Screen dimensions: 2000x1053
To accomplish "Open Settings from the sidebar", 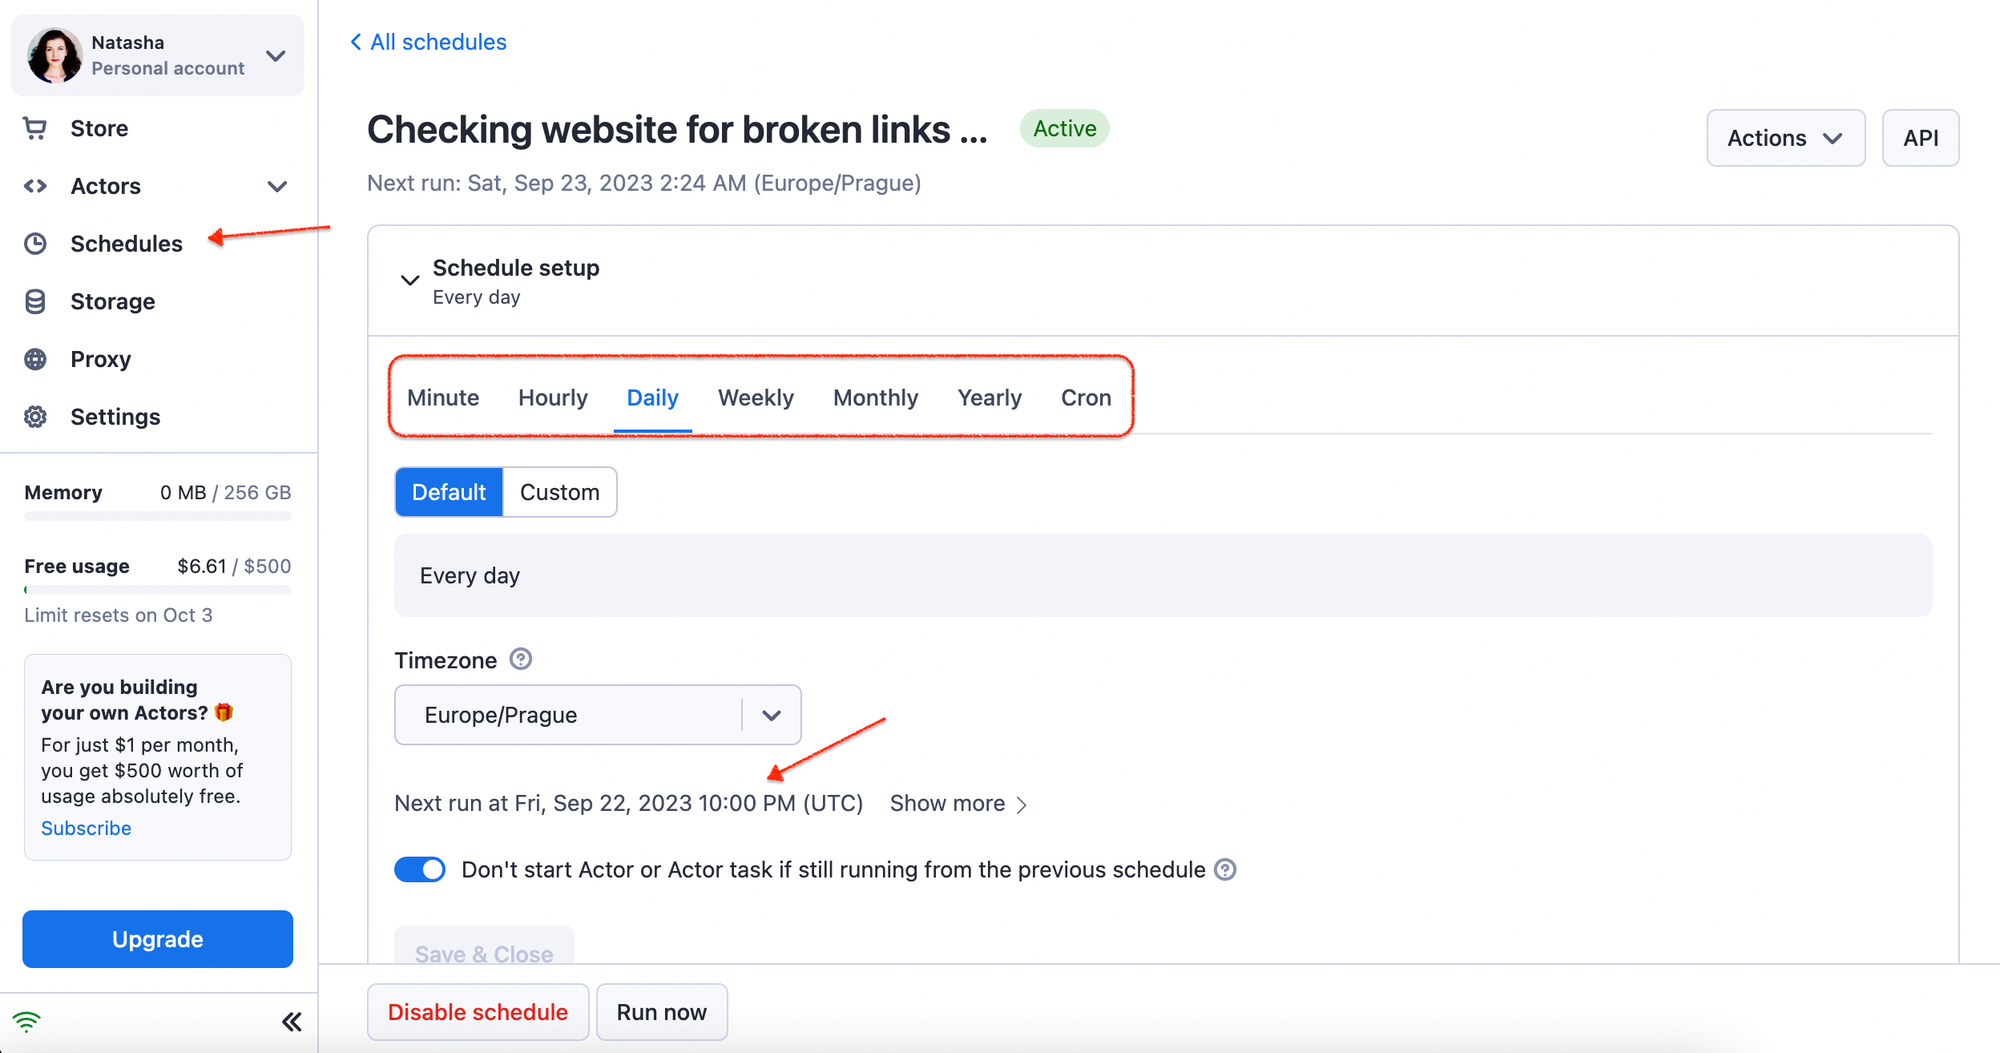I will [x=115, y=417].
